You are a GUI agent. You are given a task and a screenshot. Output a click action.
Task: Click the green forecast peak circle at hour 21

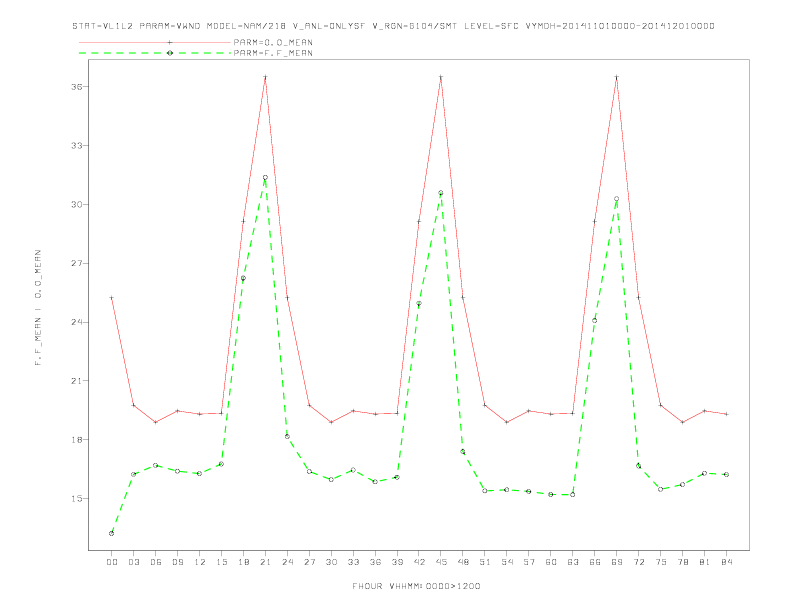point(265,178)
